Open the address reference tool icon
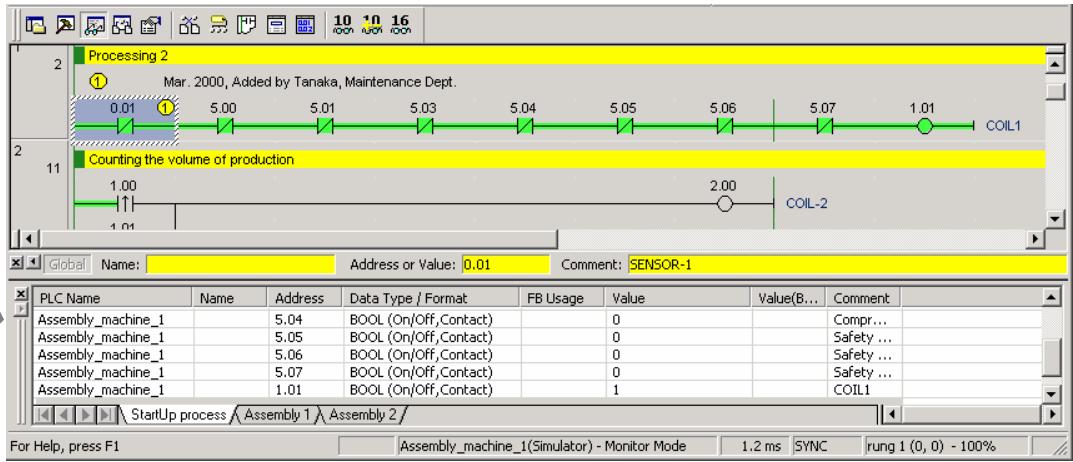The image size is (1073, 462). point(122,25)
